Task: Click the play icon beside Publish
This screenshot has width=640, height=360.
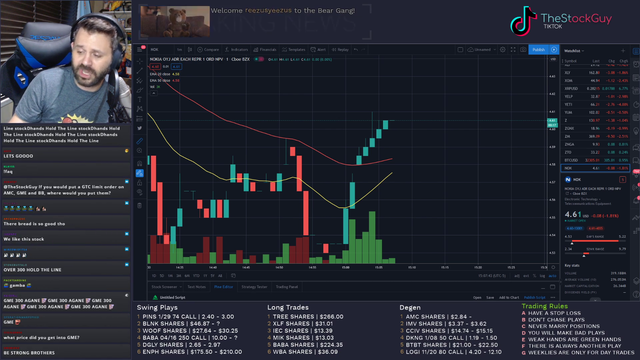Action: coord(554,49)
